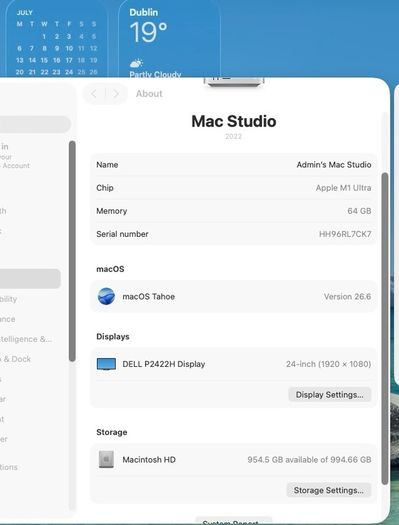Click the Mac Studio title heading
The image size is (399, 525).
click(x=234, y=121)
